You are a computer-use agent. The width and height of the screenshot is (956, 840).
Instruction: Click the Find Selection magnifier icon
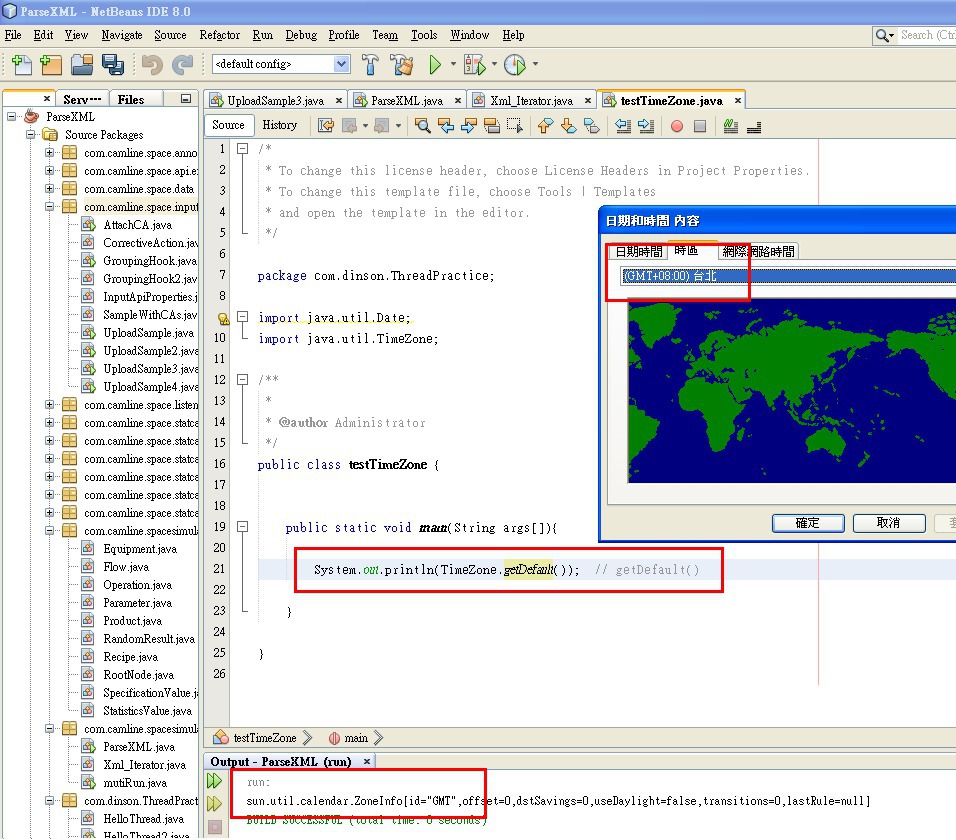[423, 126]
